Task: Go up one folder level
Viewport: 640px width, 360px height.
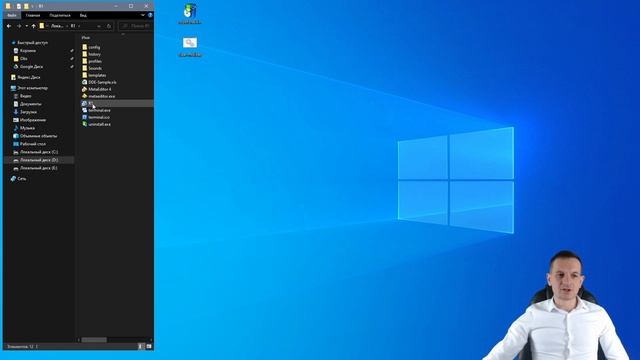Action: point(33,26)
